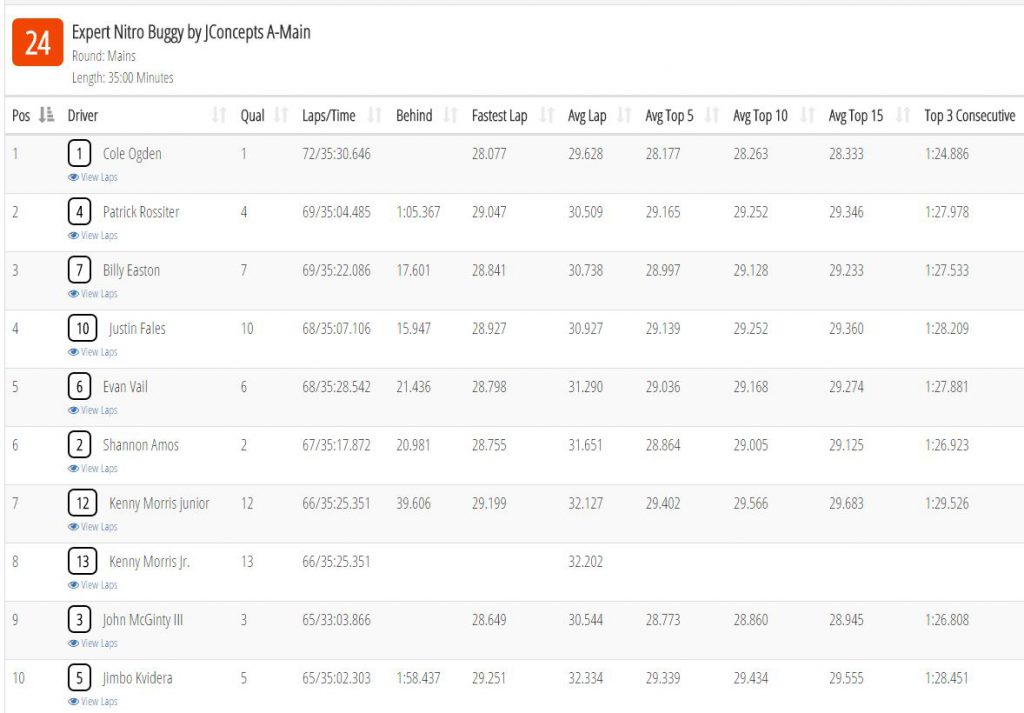The image size is (1024, 713).
Task: View laps for Evan Vail
Action: click(x=93, y=410)
